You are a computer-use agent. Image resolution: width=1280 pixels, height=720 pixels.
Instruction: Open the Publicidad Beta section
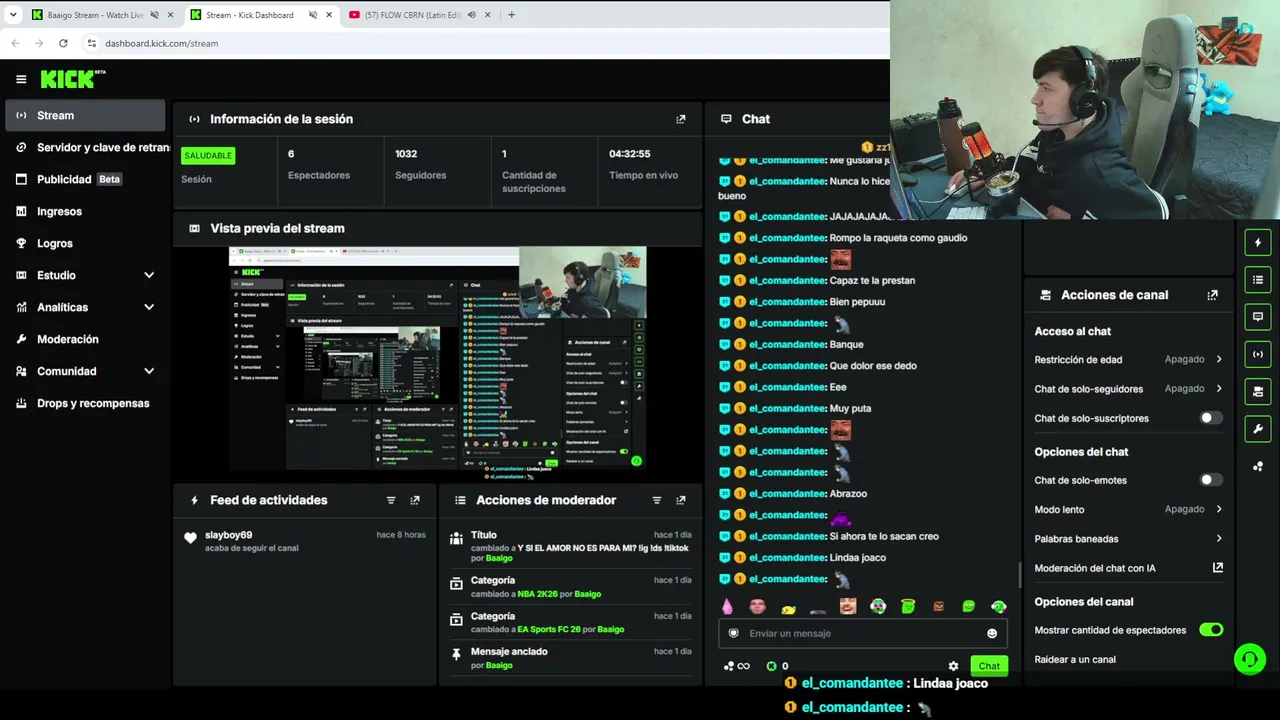(x=85, y=179)
